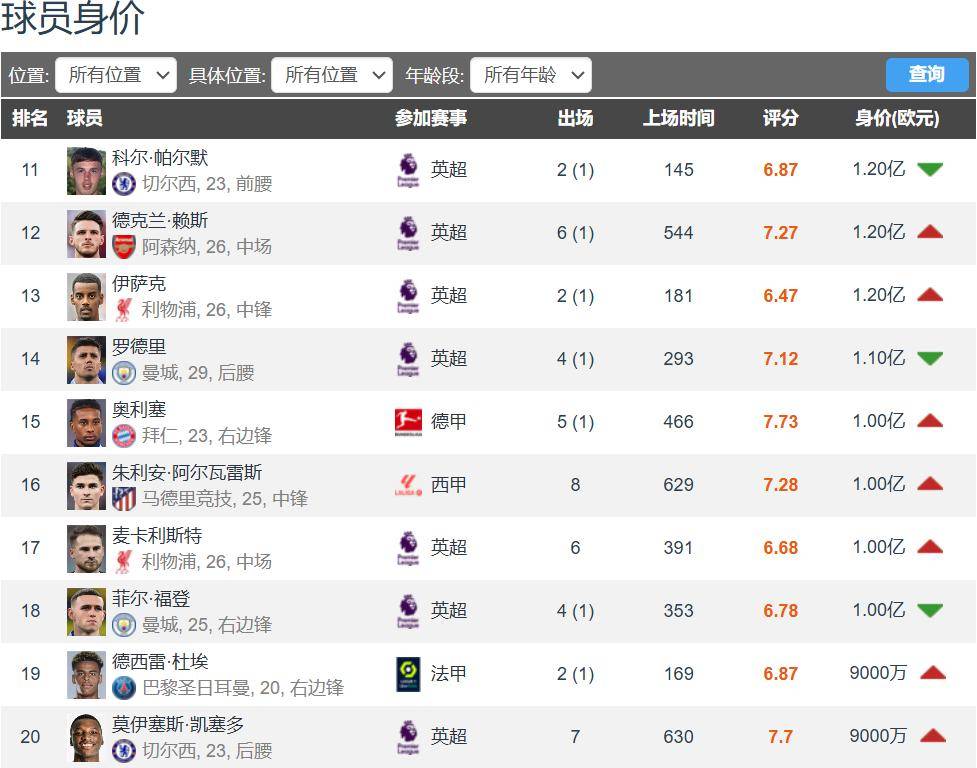Open the 位置 filter dropdown
The width and height of the screenshot is (977, 768).
(x=116, y=74)
